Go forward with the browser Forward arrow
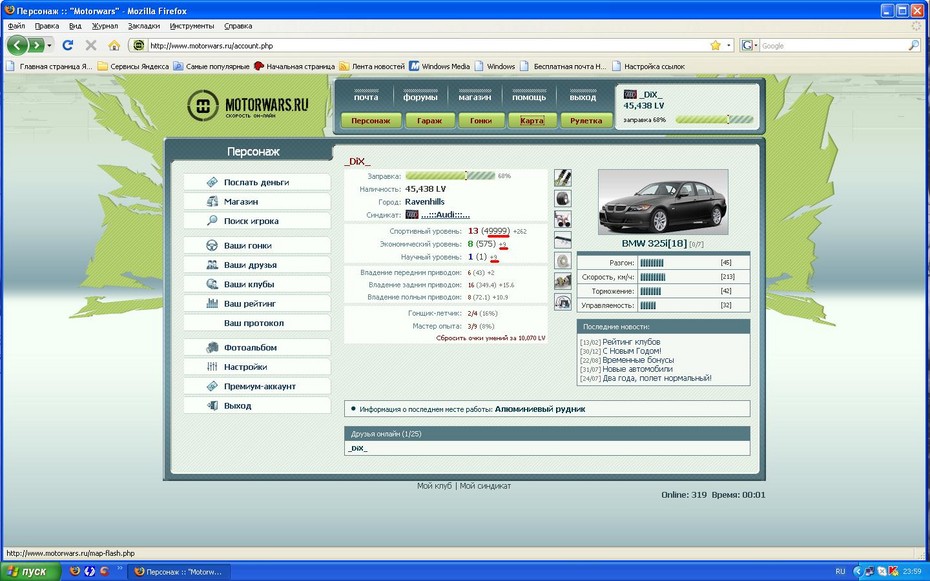The height and width of the screenshot is (581, 930). pyautogui.click(x=36, y=45)
